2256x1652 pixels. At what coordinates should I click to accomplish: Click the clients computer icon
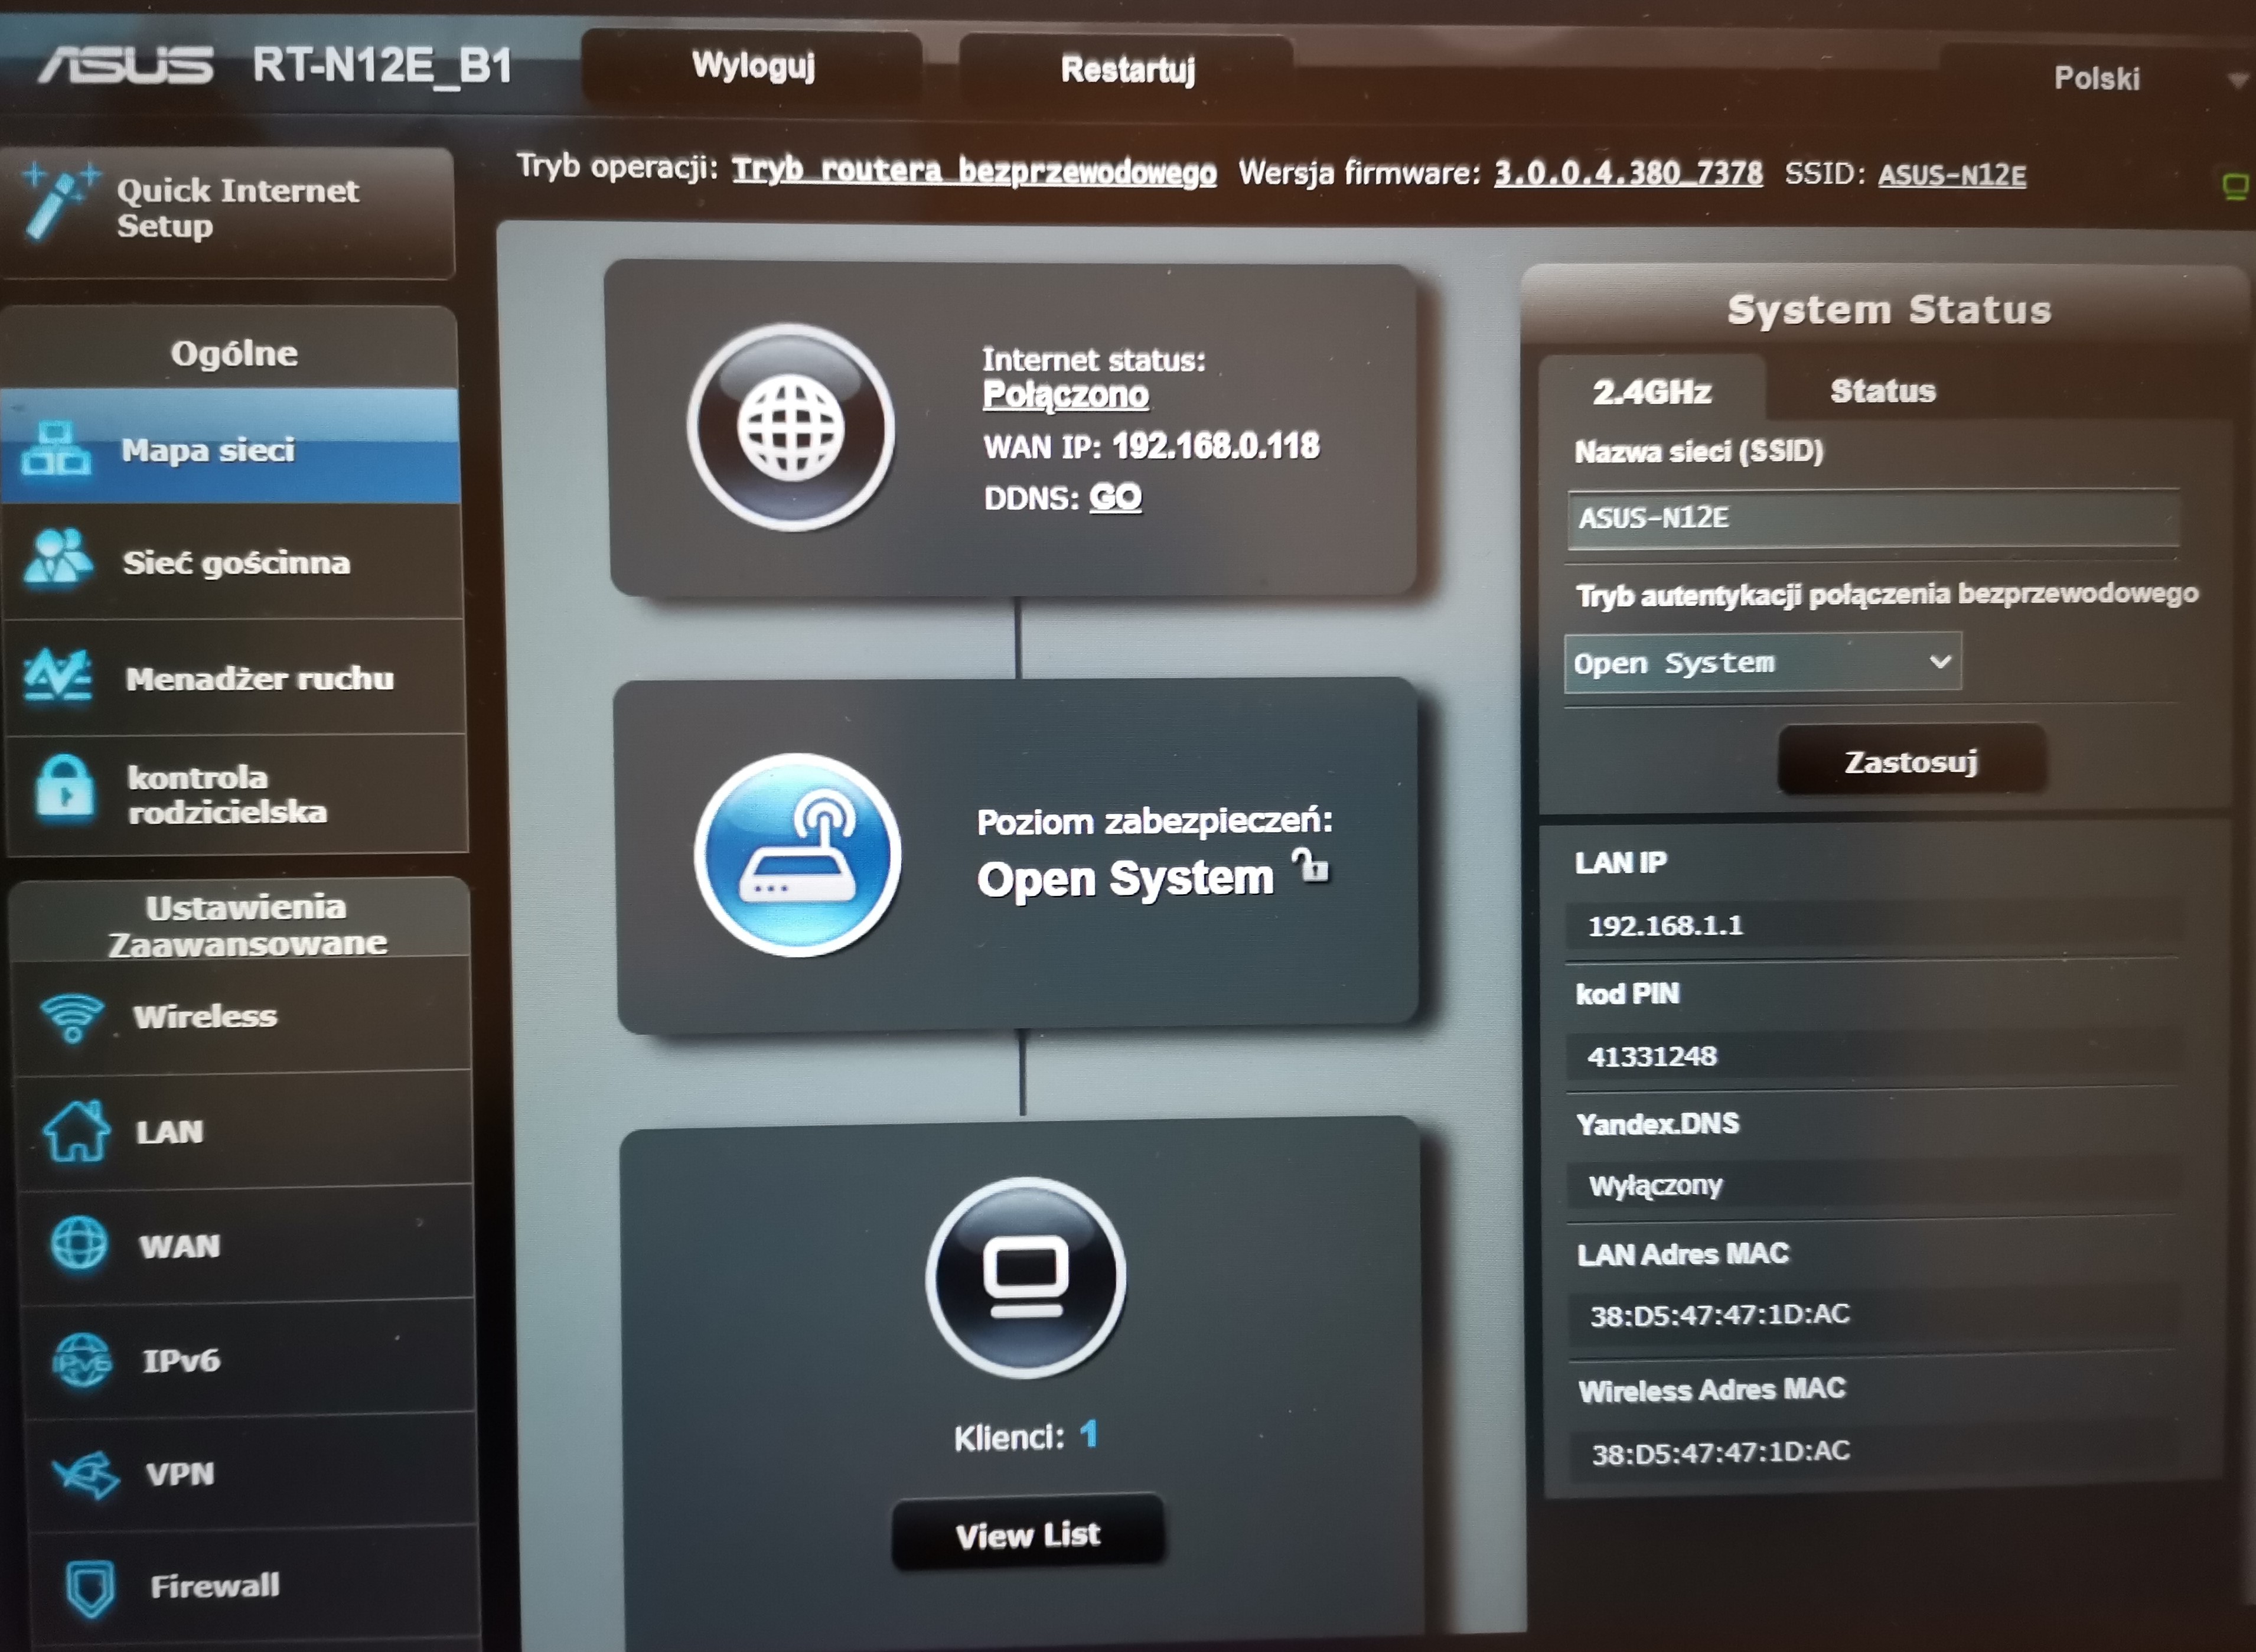click(1026, 1277)
